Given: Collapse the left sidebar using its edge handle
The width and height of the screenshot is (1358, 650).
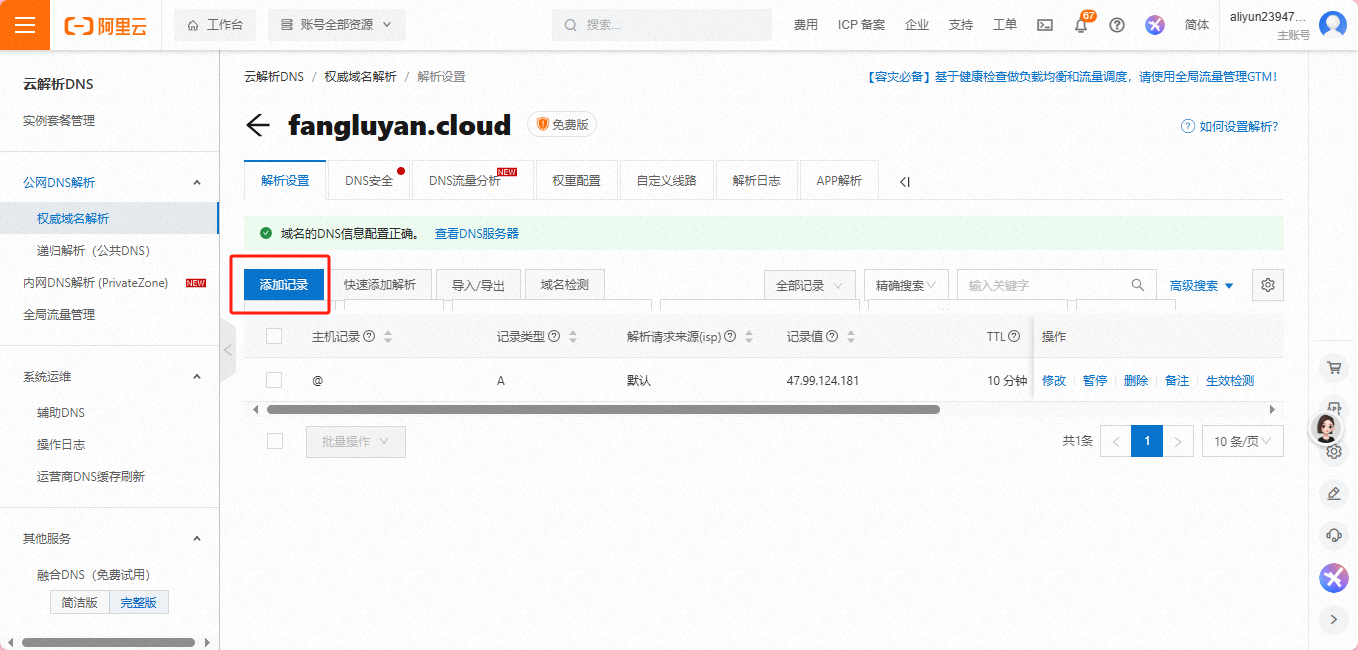Looking at the screenshot, I should coord(227,350).
